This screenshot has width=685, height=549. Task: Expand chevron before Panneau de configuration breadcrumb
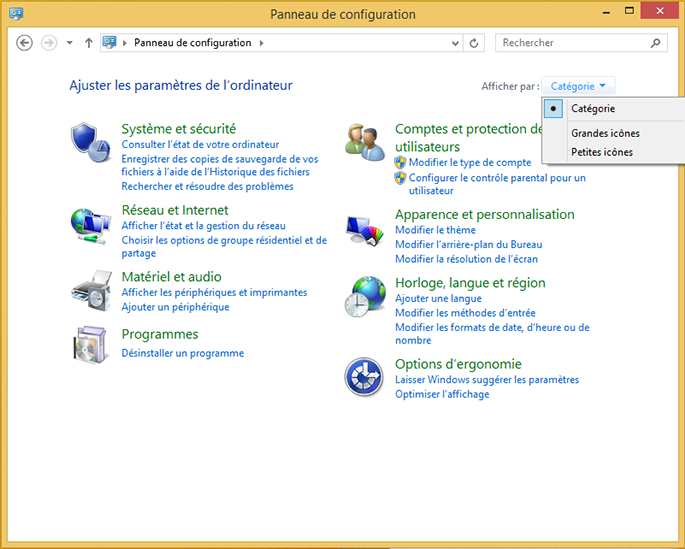tap(125, 43)
